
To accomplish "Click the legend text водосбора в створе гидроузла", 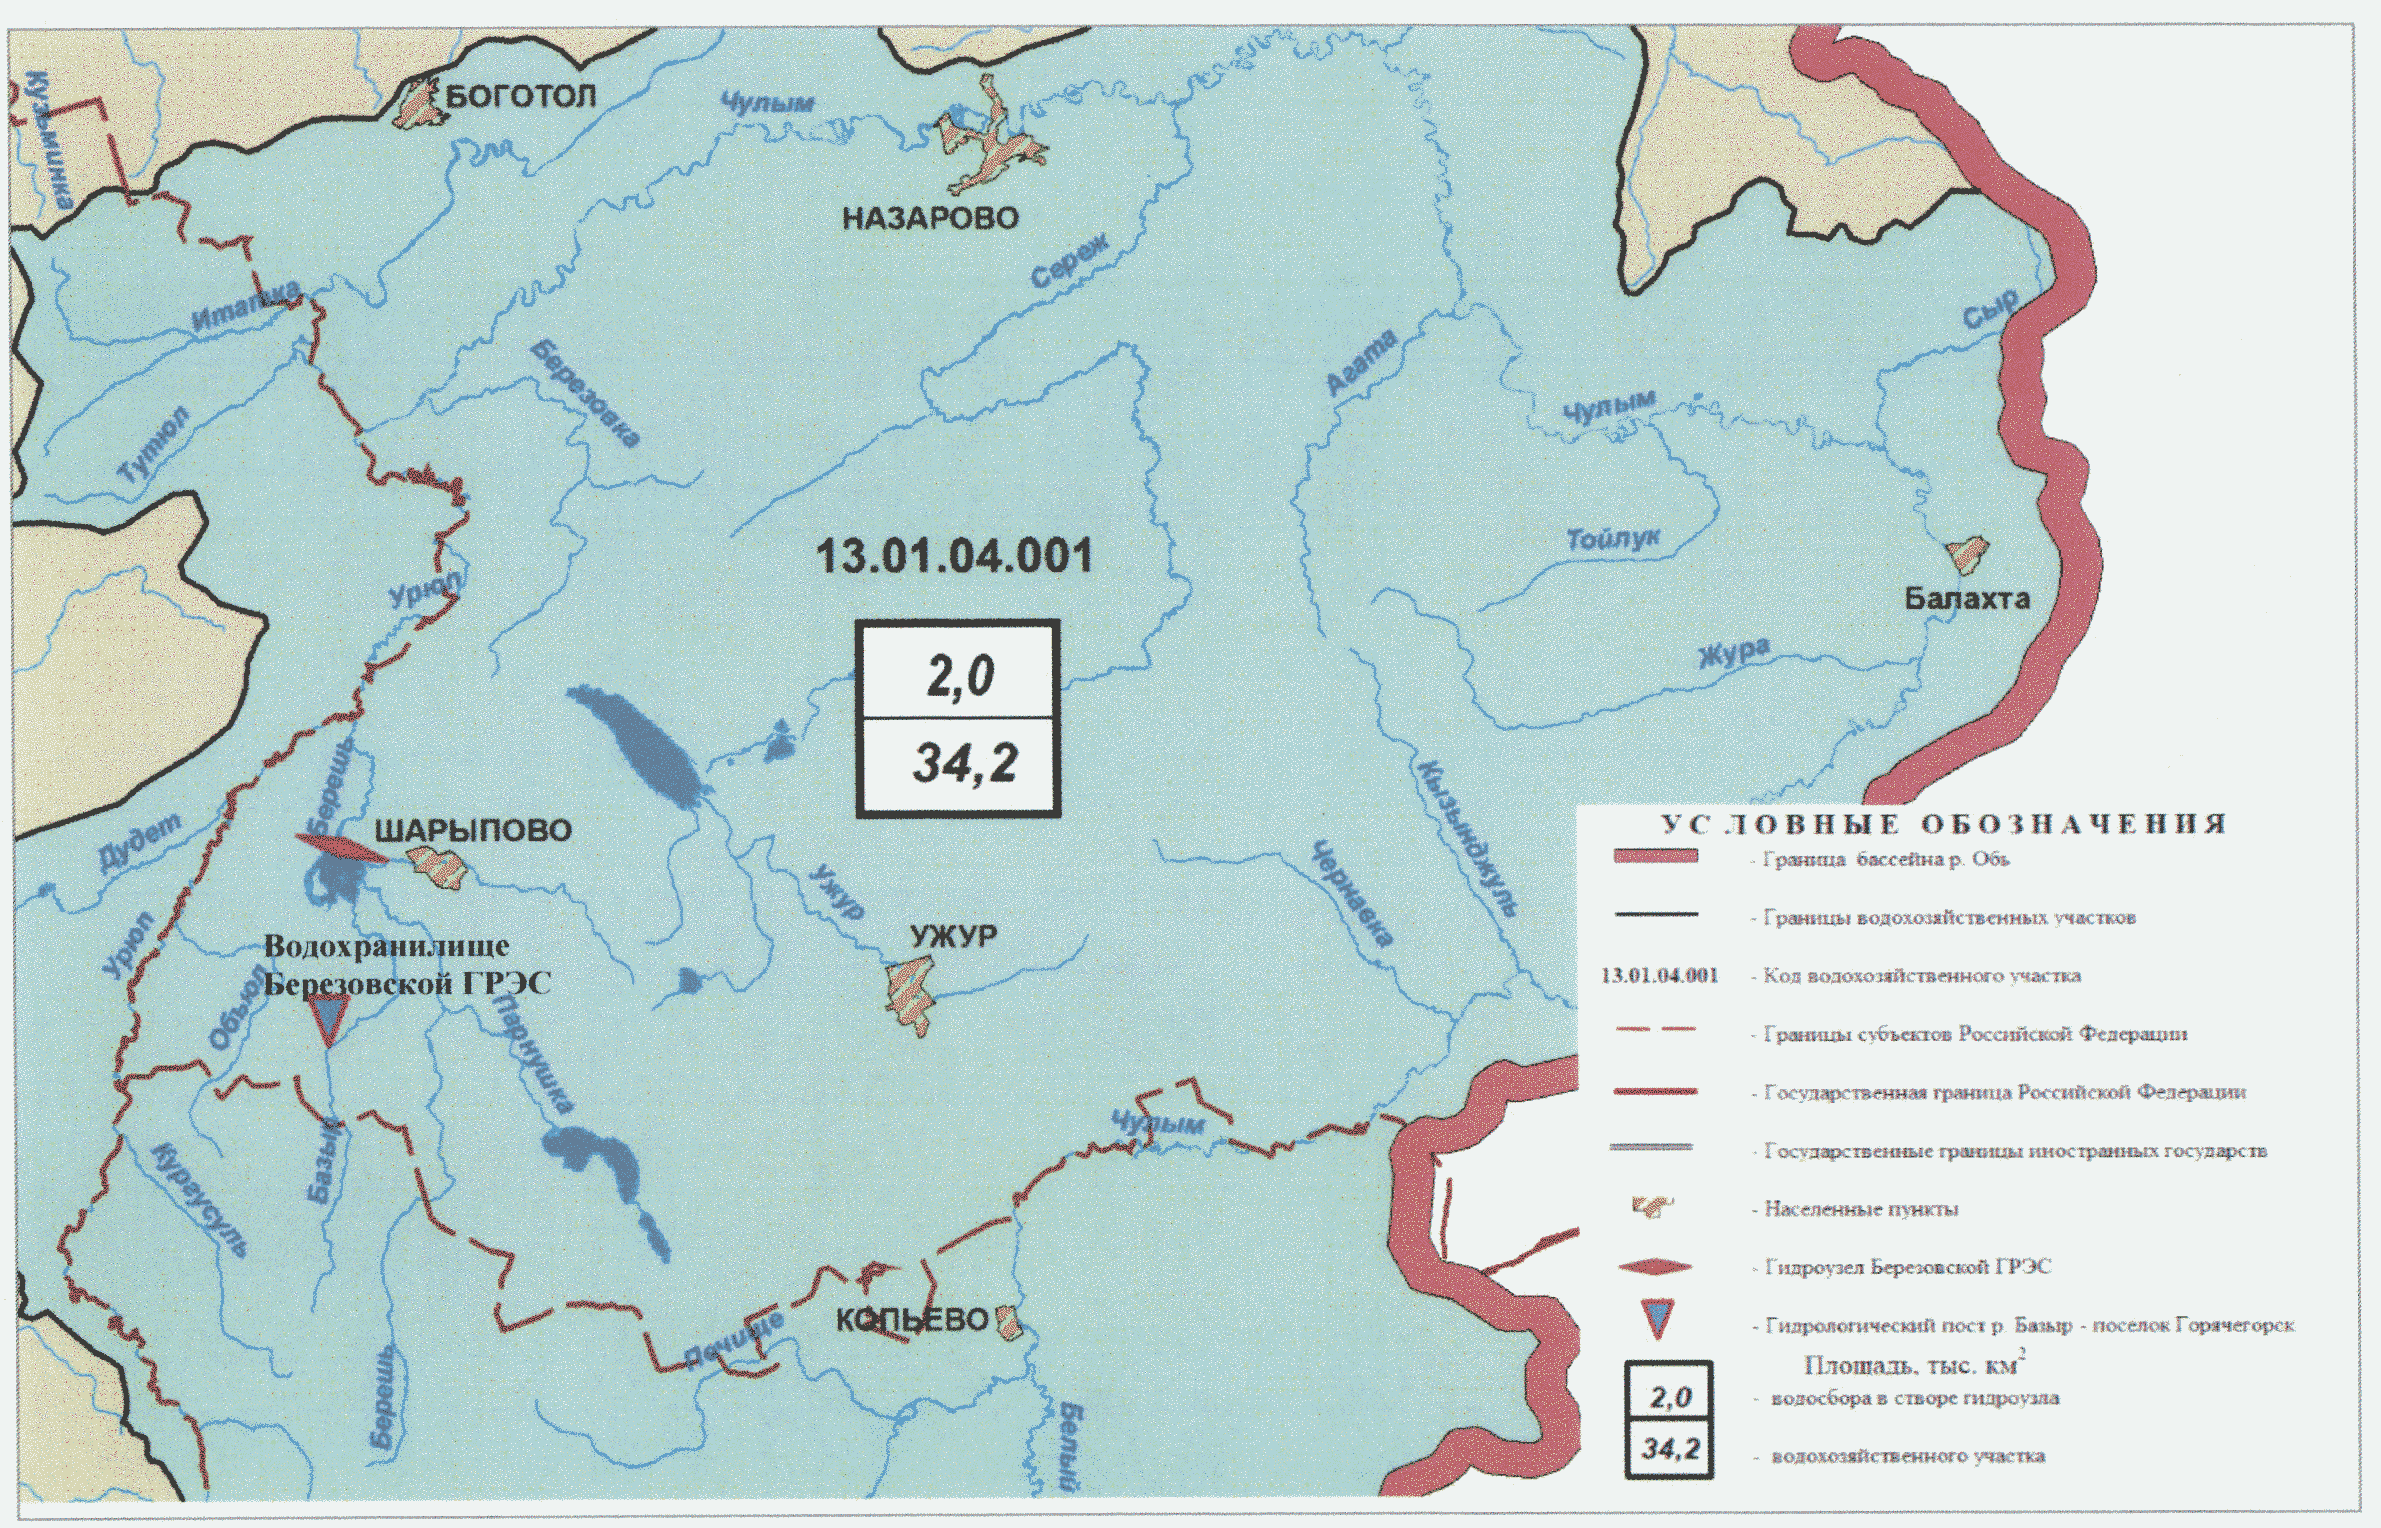I will click(x=1915, y=1398).
